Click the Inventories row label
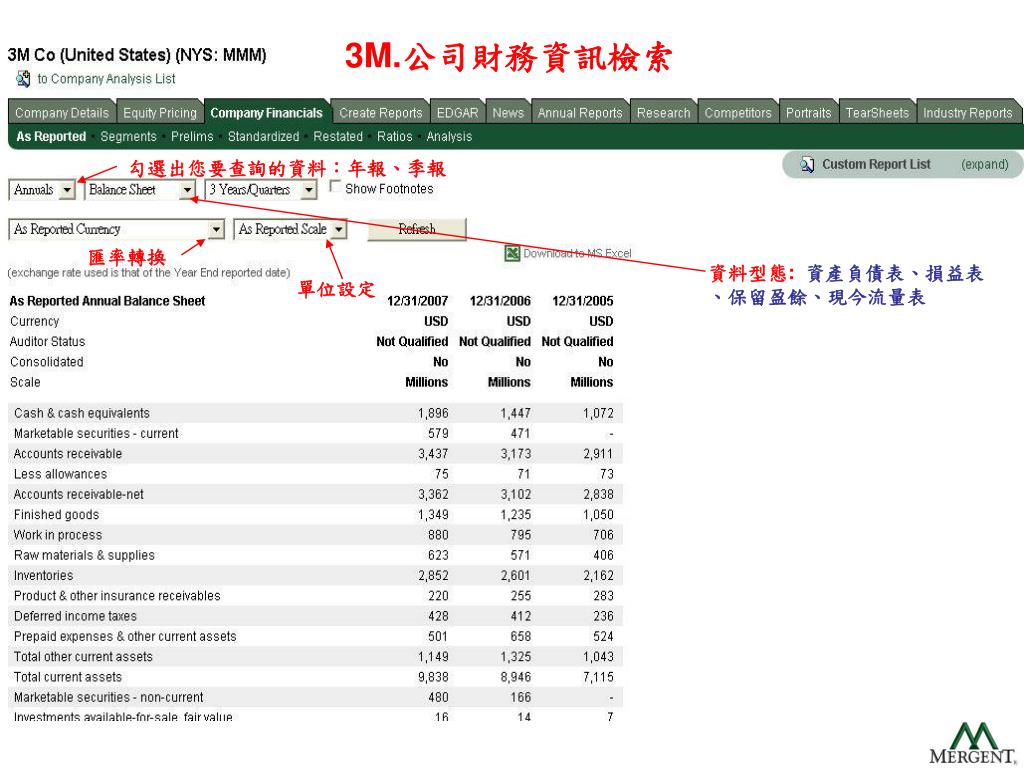This screenshot has width=1024, height=768. tap(43, 575)
